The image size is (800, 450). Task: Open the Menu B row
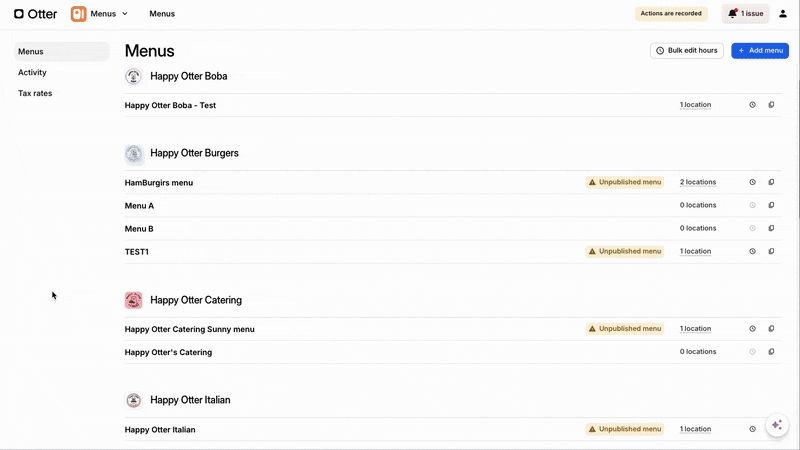pos(139,229)
